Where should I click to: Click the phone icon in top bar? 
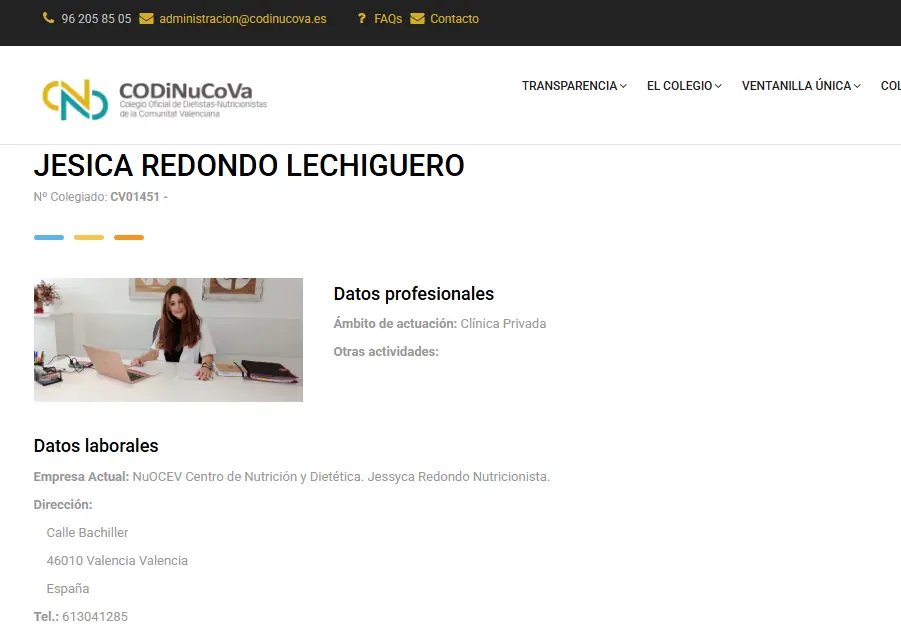pos(48,18)
